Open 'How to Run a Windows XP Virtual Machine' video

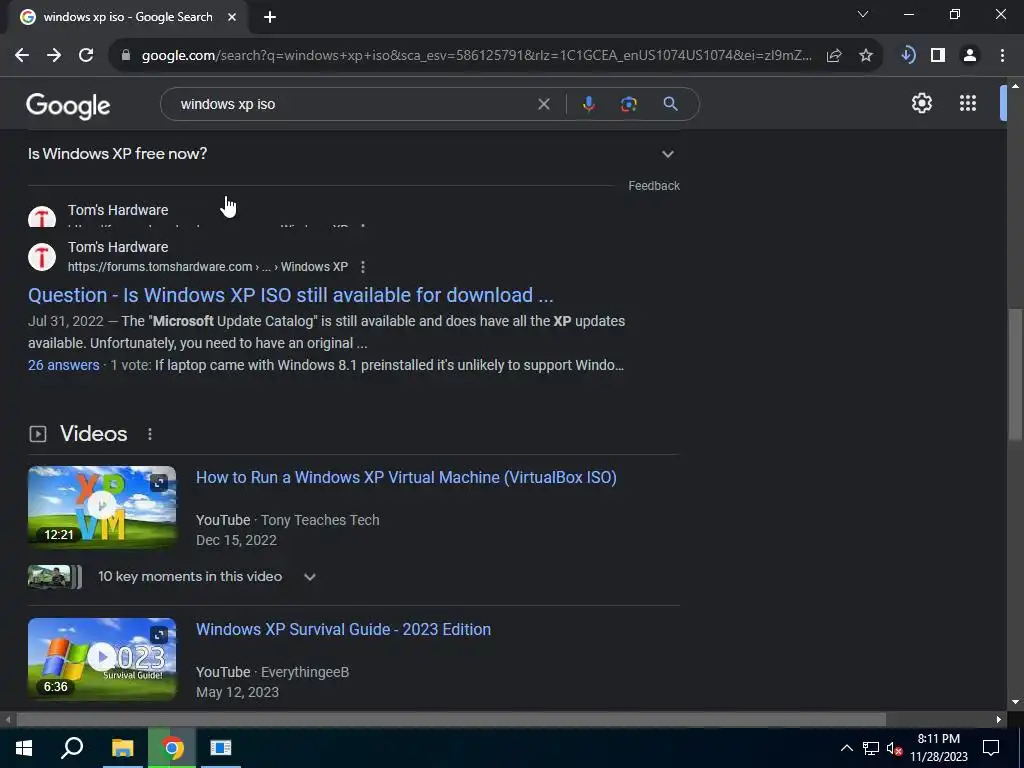click(x=406, y=477)
